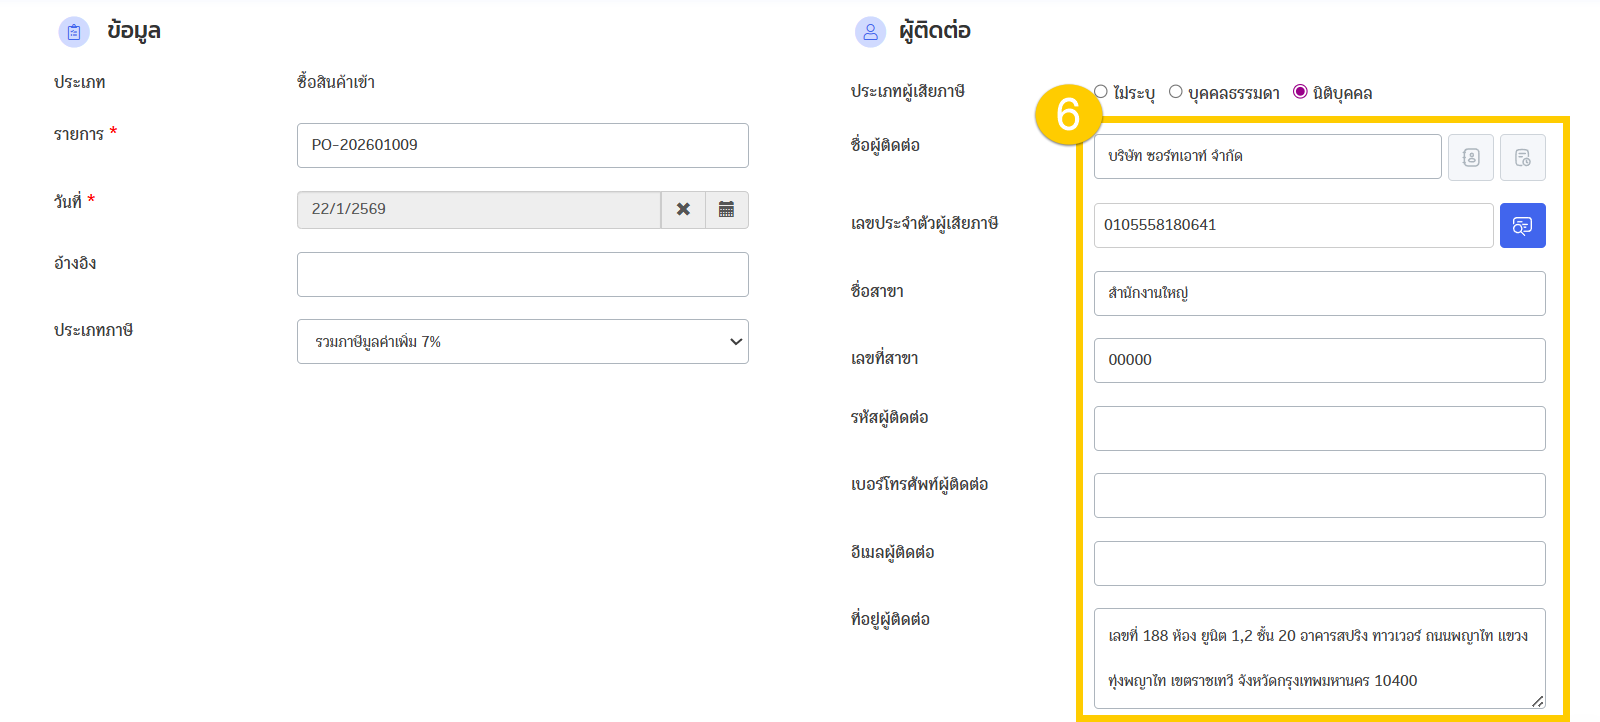Click the contact address text area
The width and height of the screenshot is (1600, 722).
pos(1319,658)
